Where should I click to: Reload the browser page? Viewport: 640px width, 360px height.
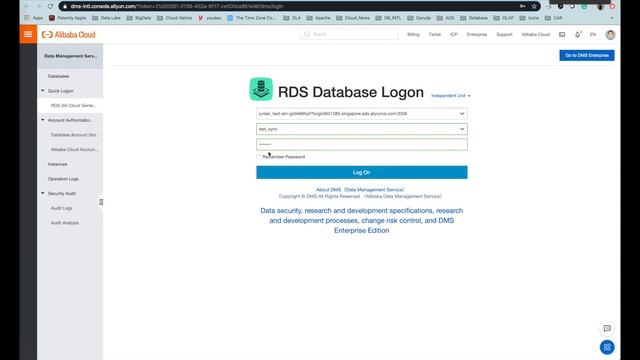[51, 6]
